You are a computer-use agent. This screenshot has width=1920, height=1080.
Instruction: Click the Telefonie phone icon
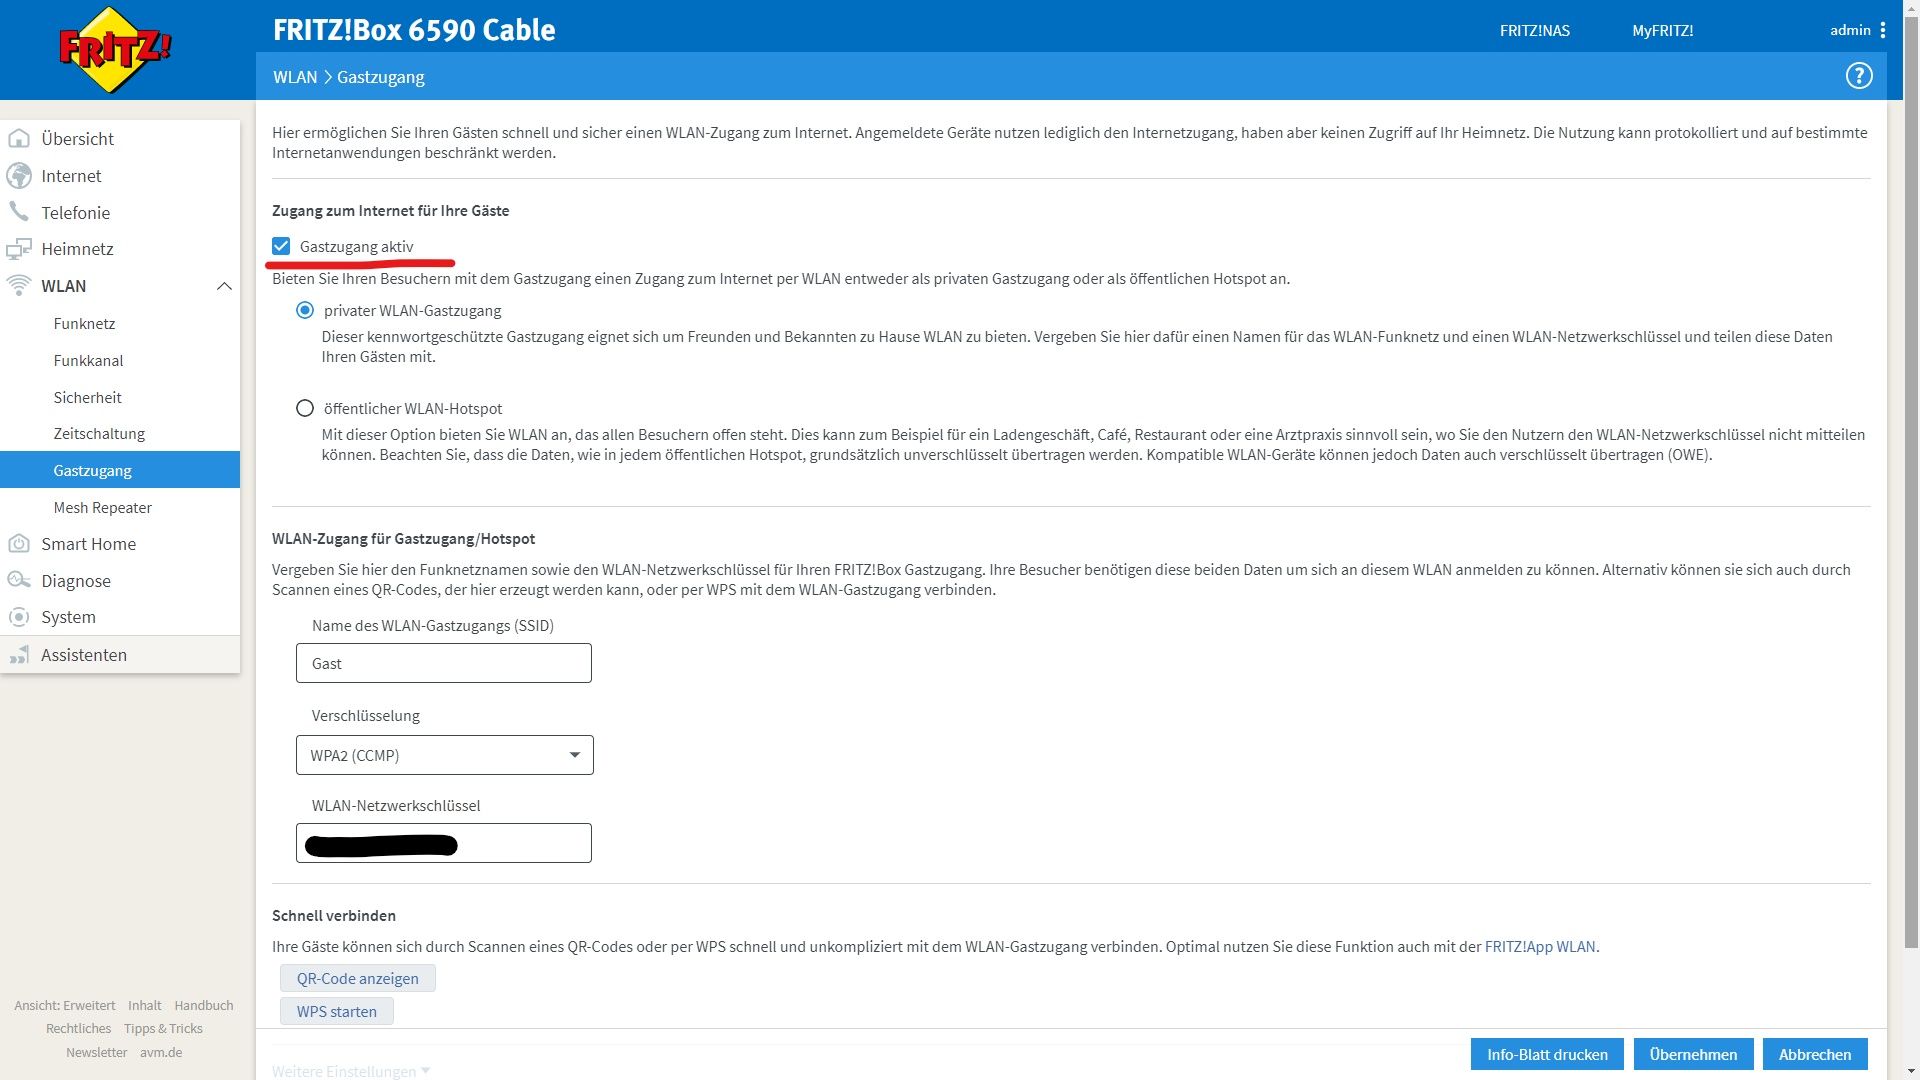[19, 212]
